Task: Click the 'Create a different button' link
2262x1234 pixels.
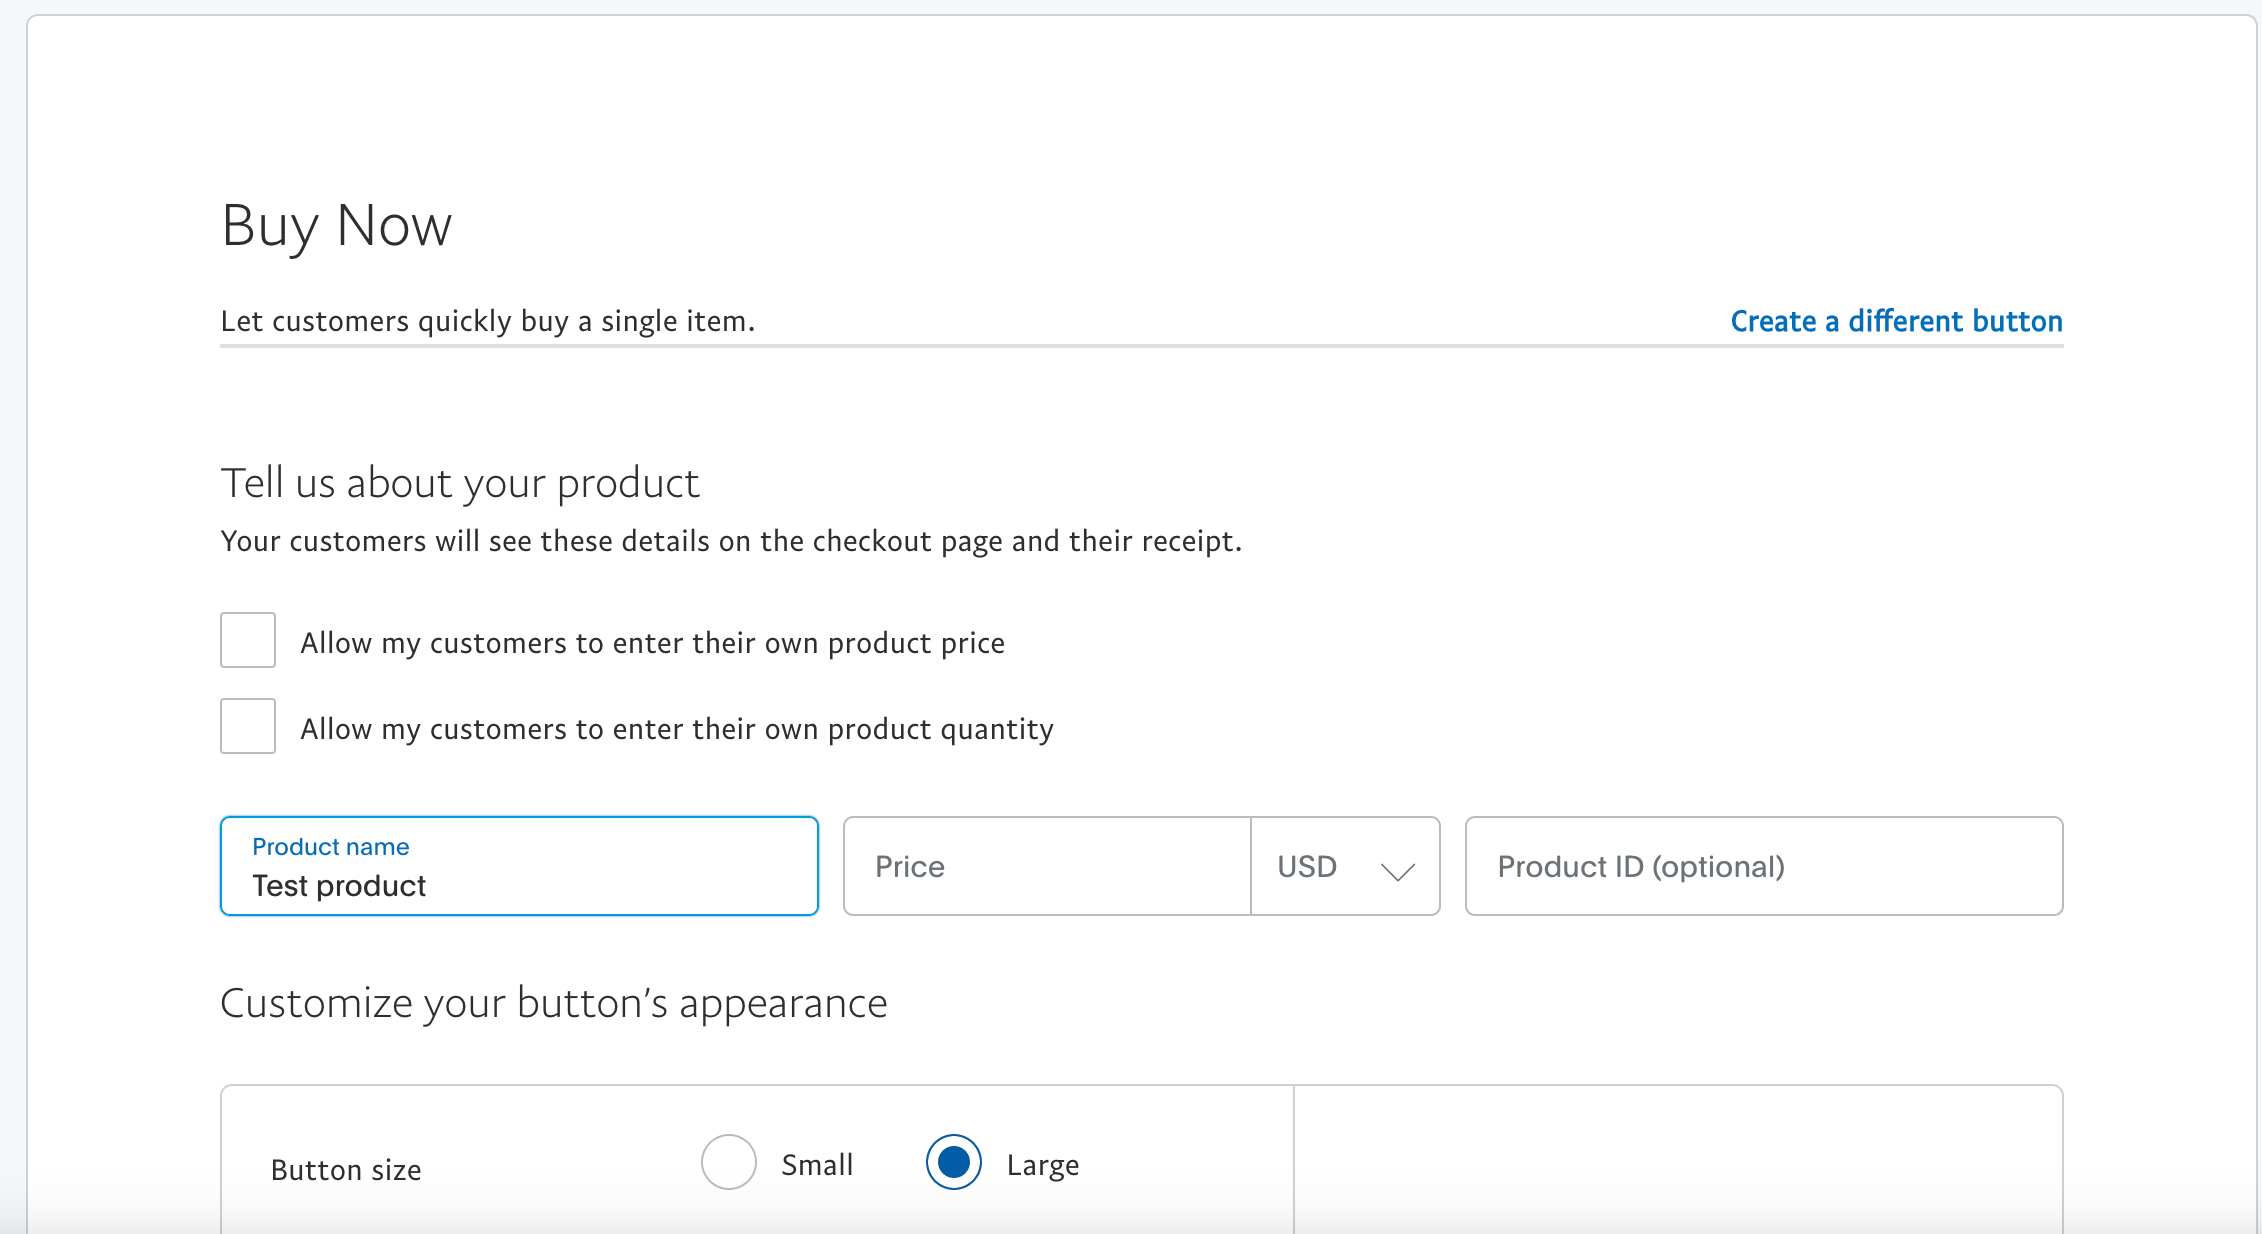Action: point(1896,321)
